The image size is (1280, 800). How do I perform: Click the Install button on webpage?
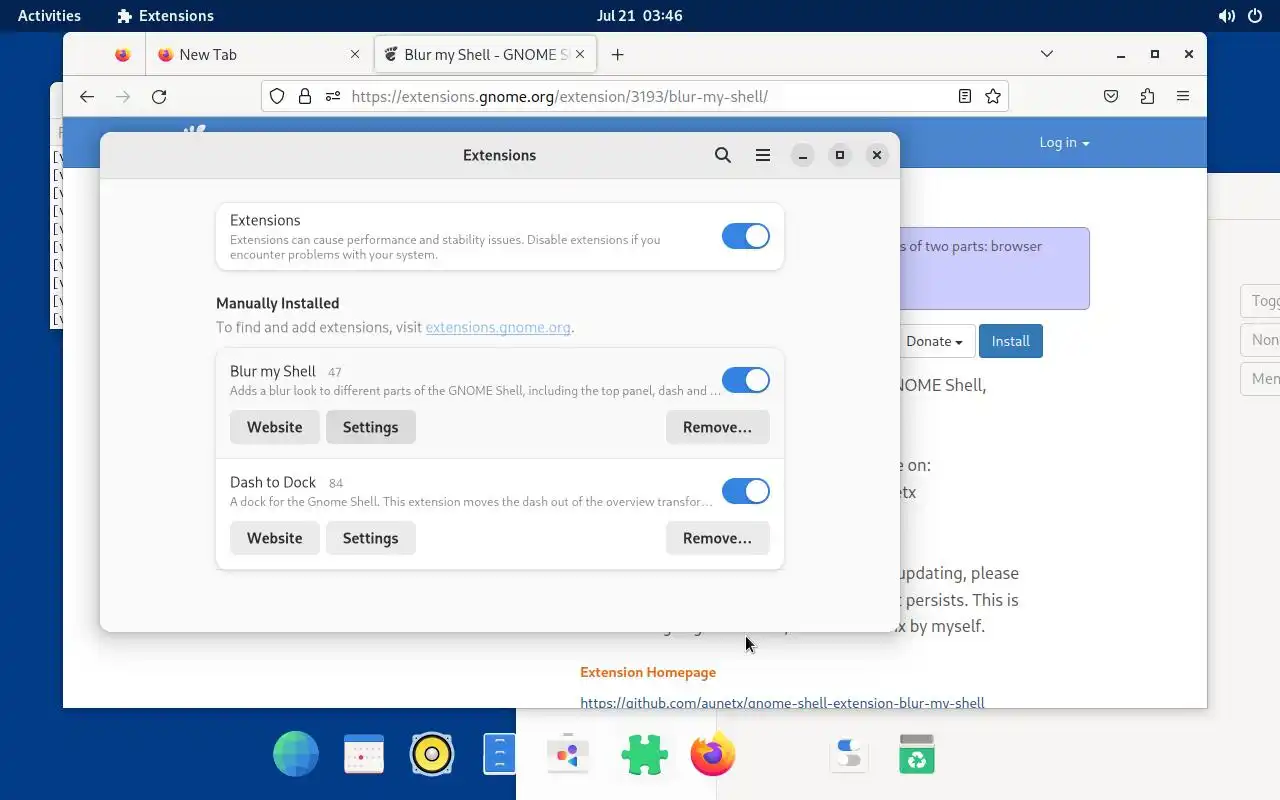tap(1011, 341)
